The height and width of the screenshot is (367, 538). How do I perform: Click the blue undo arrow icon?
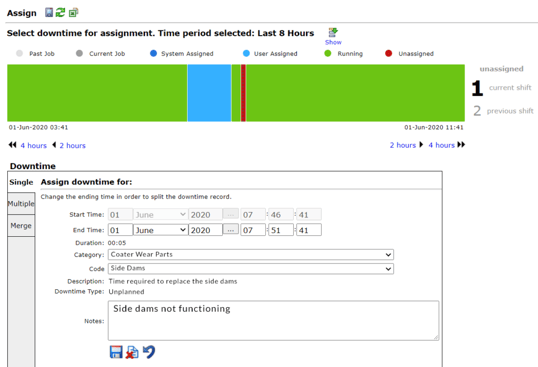pyautogui.click(x=149, y=352)
